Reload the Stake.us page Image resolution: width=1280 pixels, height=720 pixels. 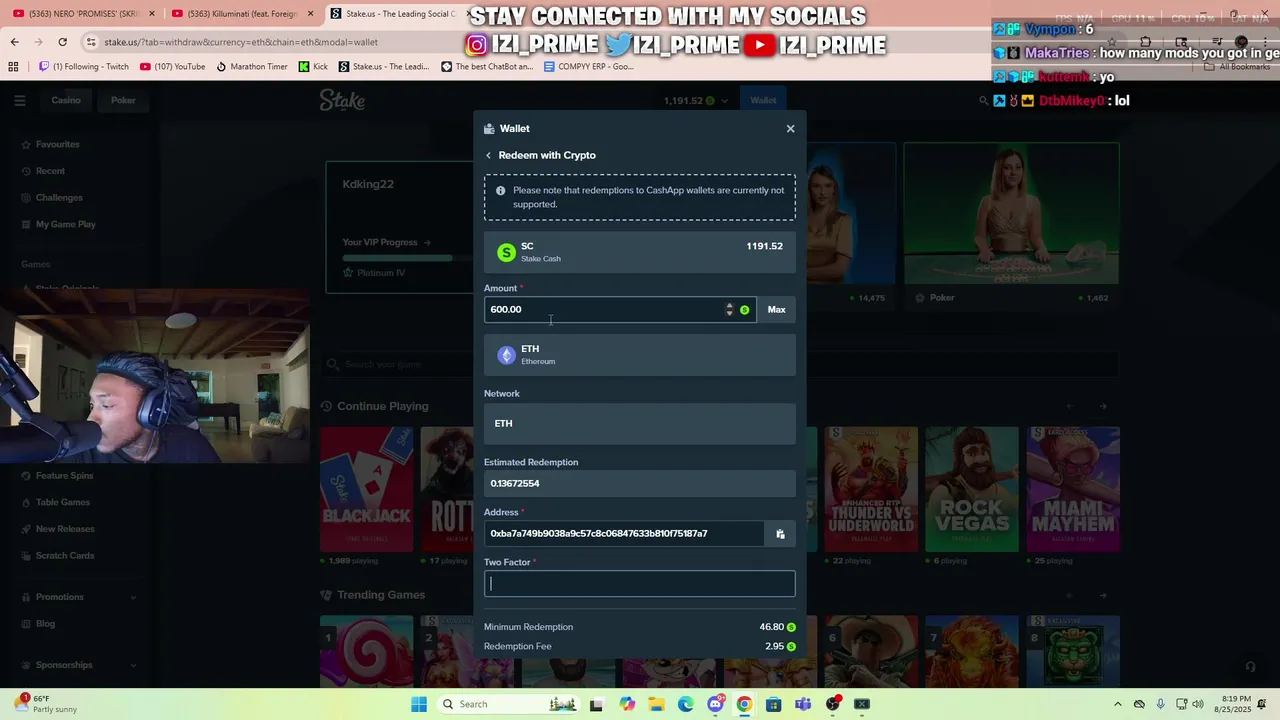[x=62, y=42]
